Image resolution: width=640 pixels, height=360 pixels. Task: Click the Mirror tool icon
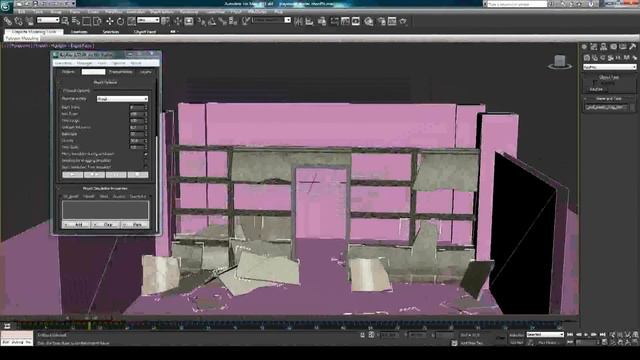click(x=299, y=21)
